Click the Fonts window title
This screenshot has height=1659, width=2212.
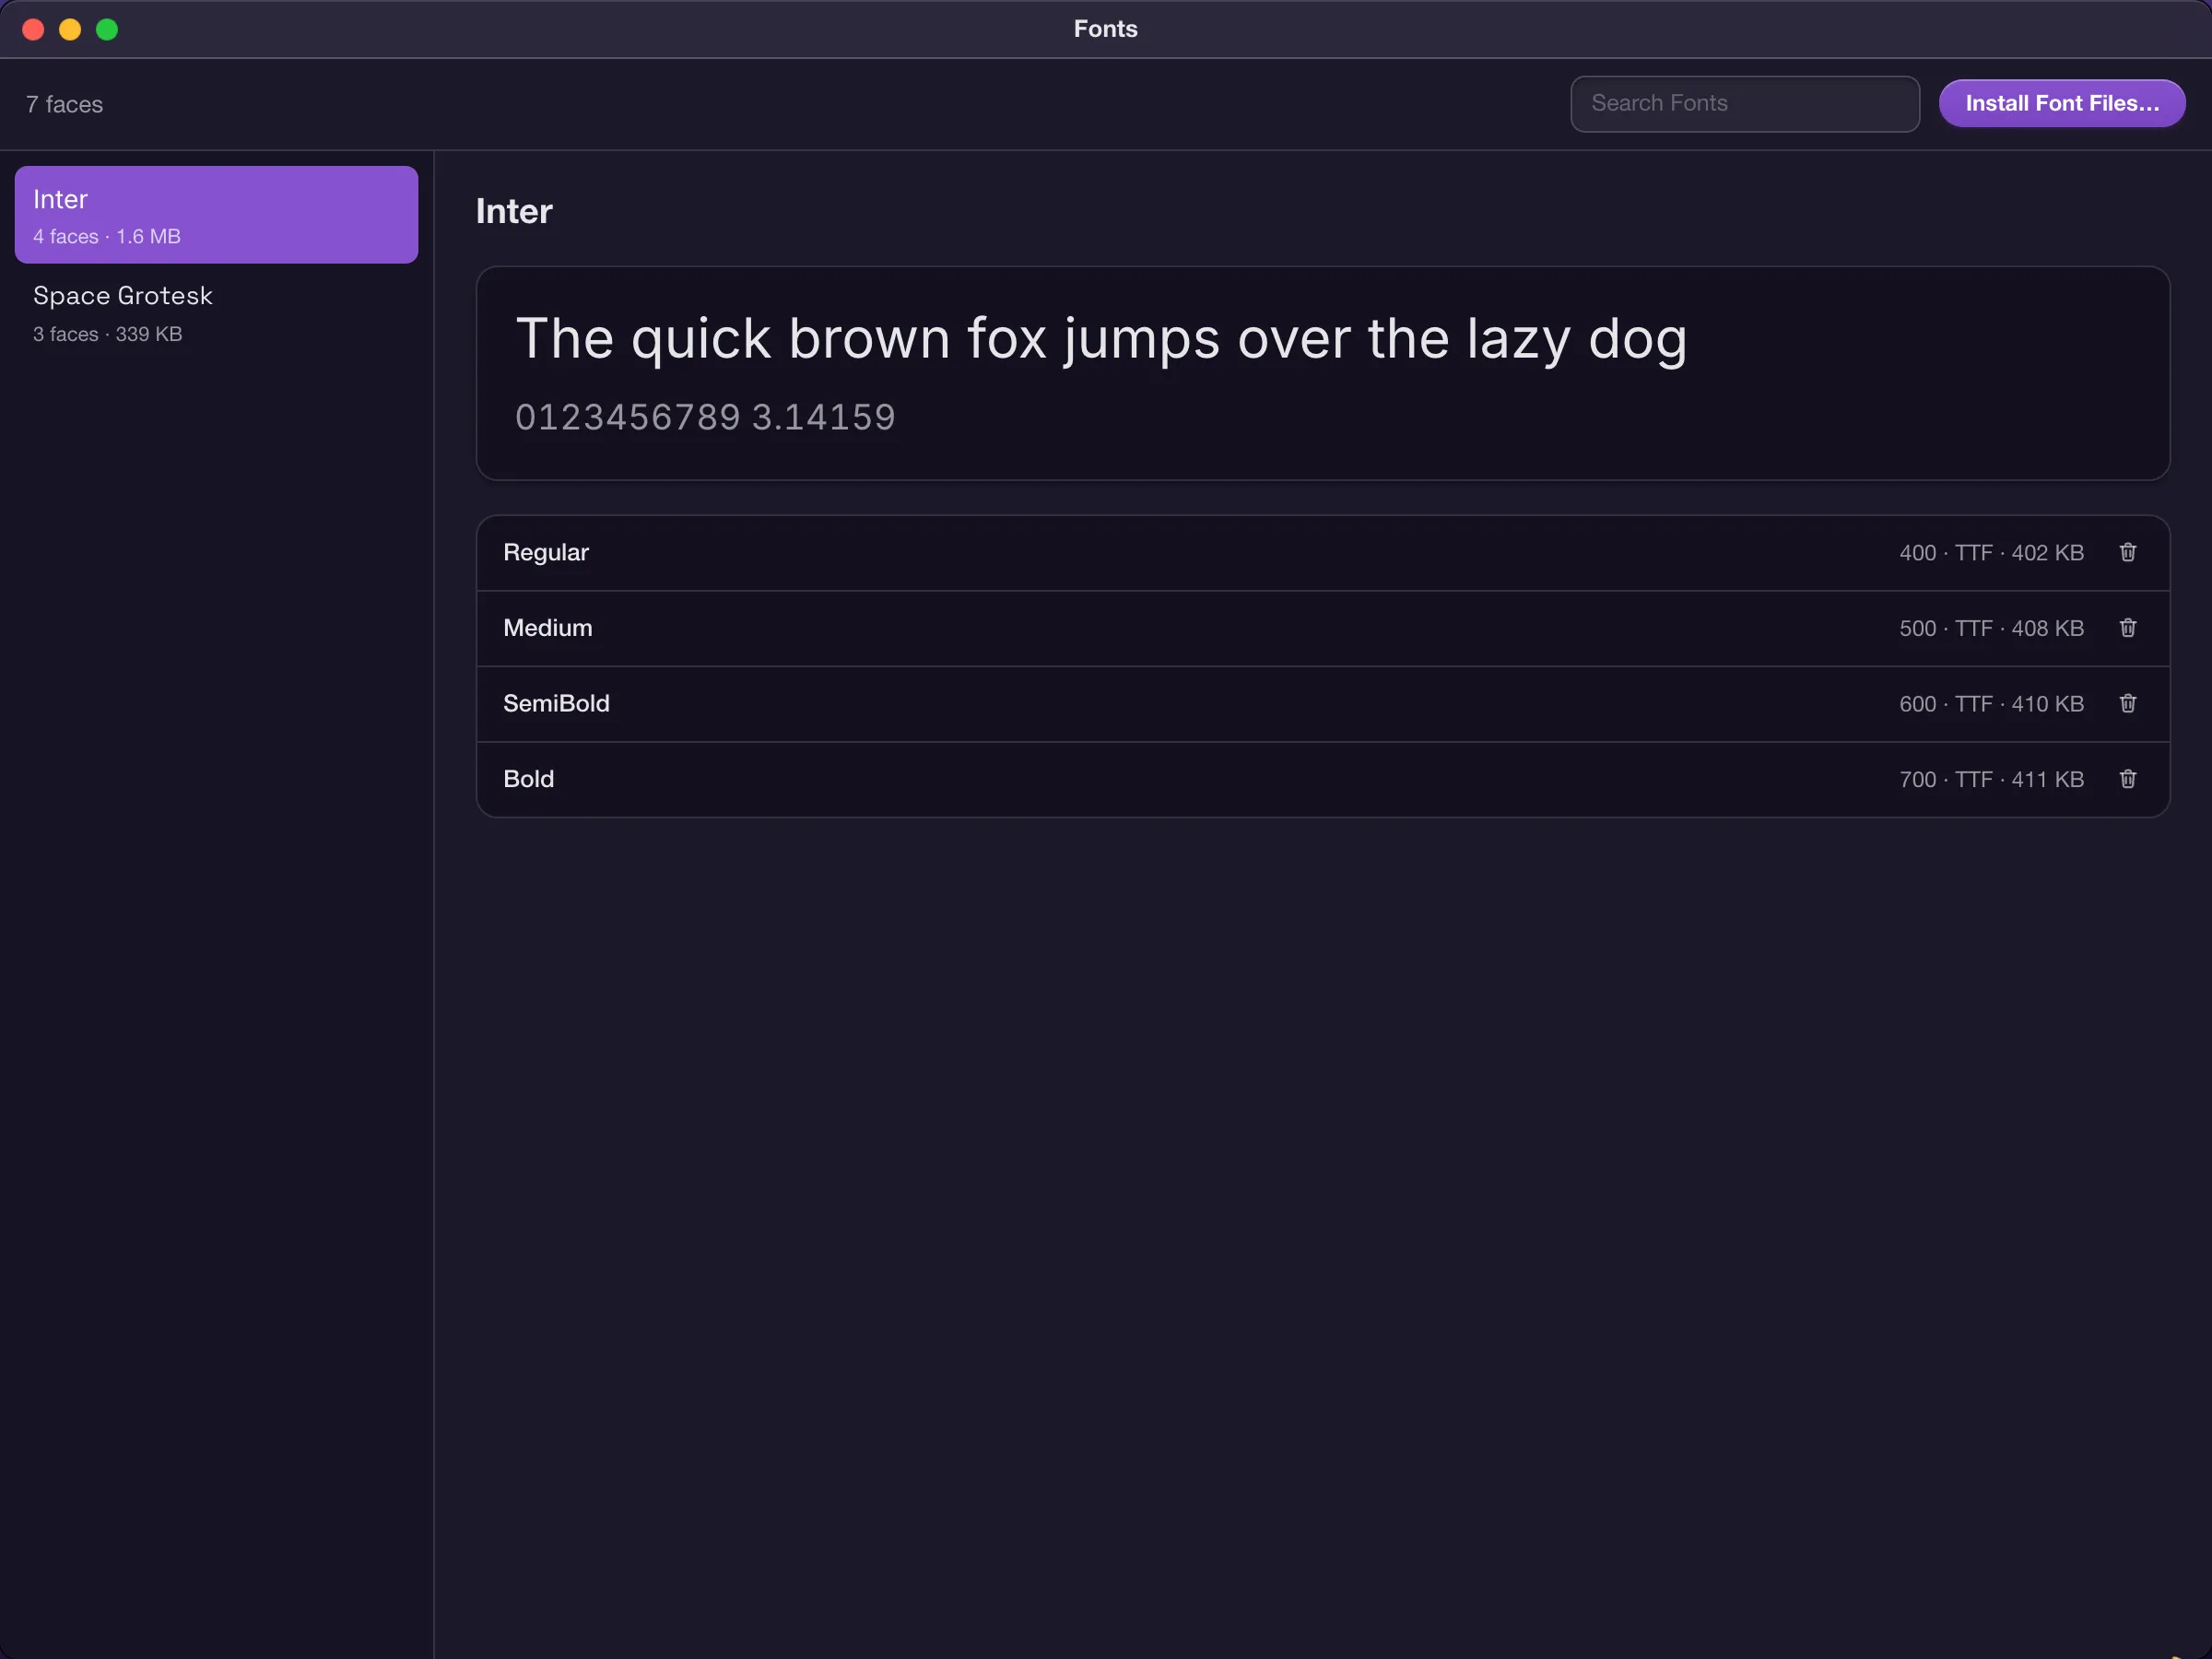click(1105, 29)
